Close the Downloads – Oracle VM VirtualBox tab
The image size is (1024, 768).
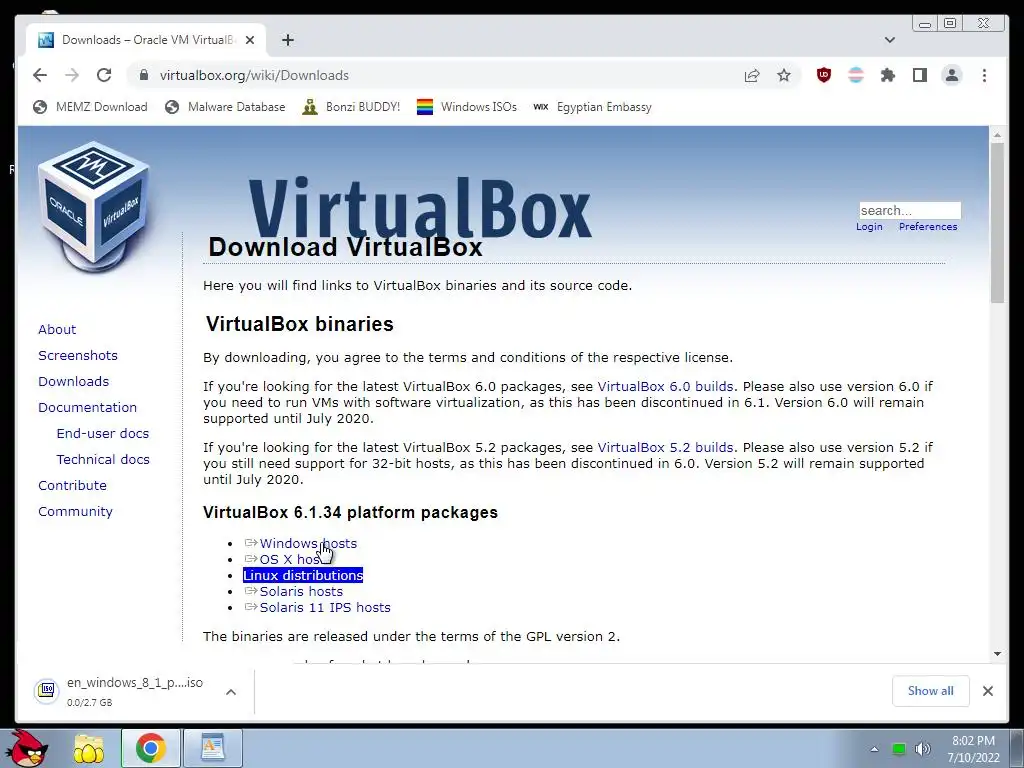click(249, 40)
